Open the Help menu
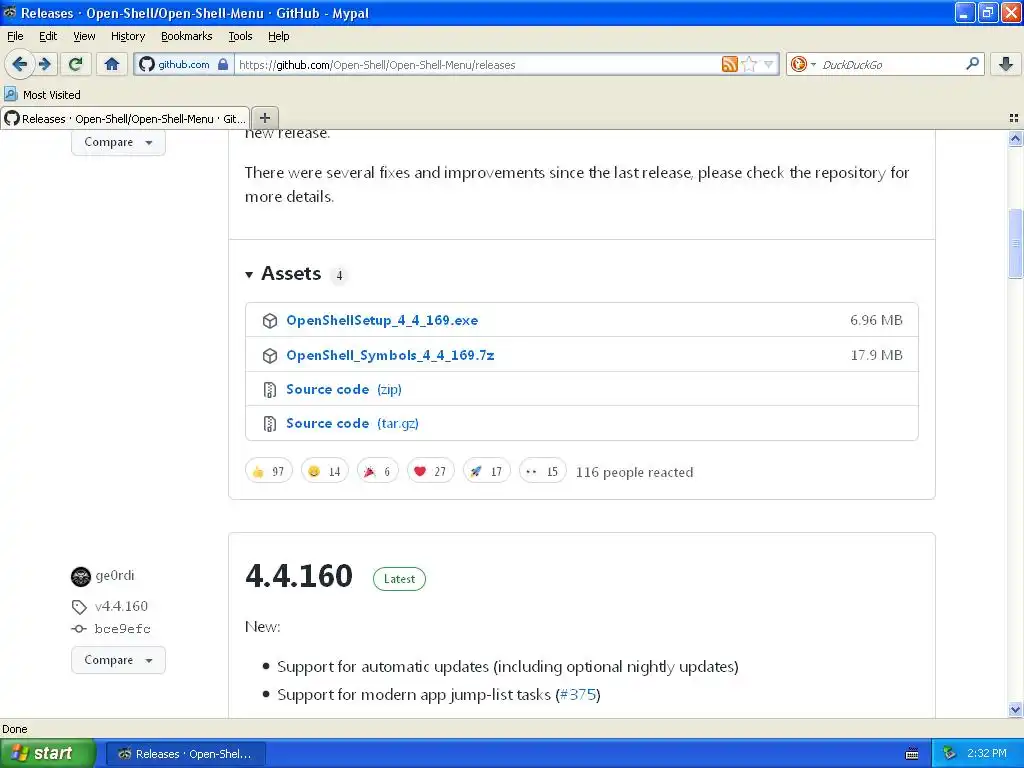The height and width of the screenshot is (768, 1024). point(278,36)
